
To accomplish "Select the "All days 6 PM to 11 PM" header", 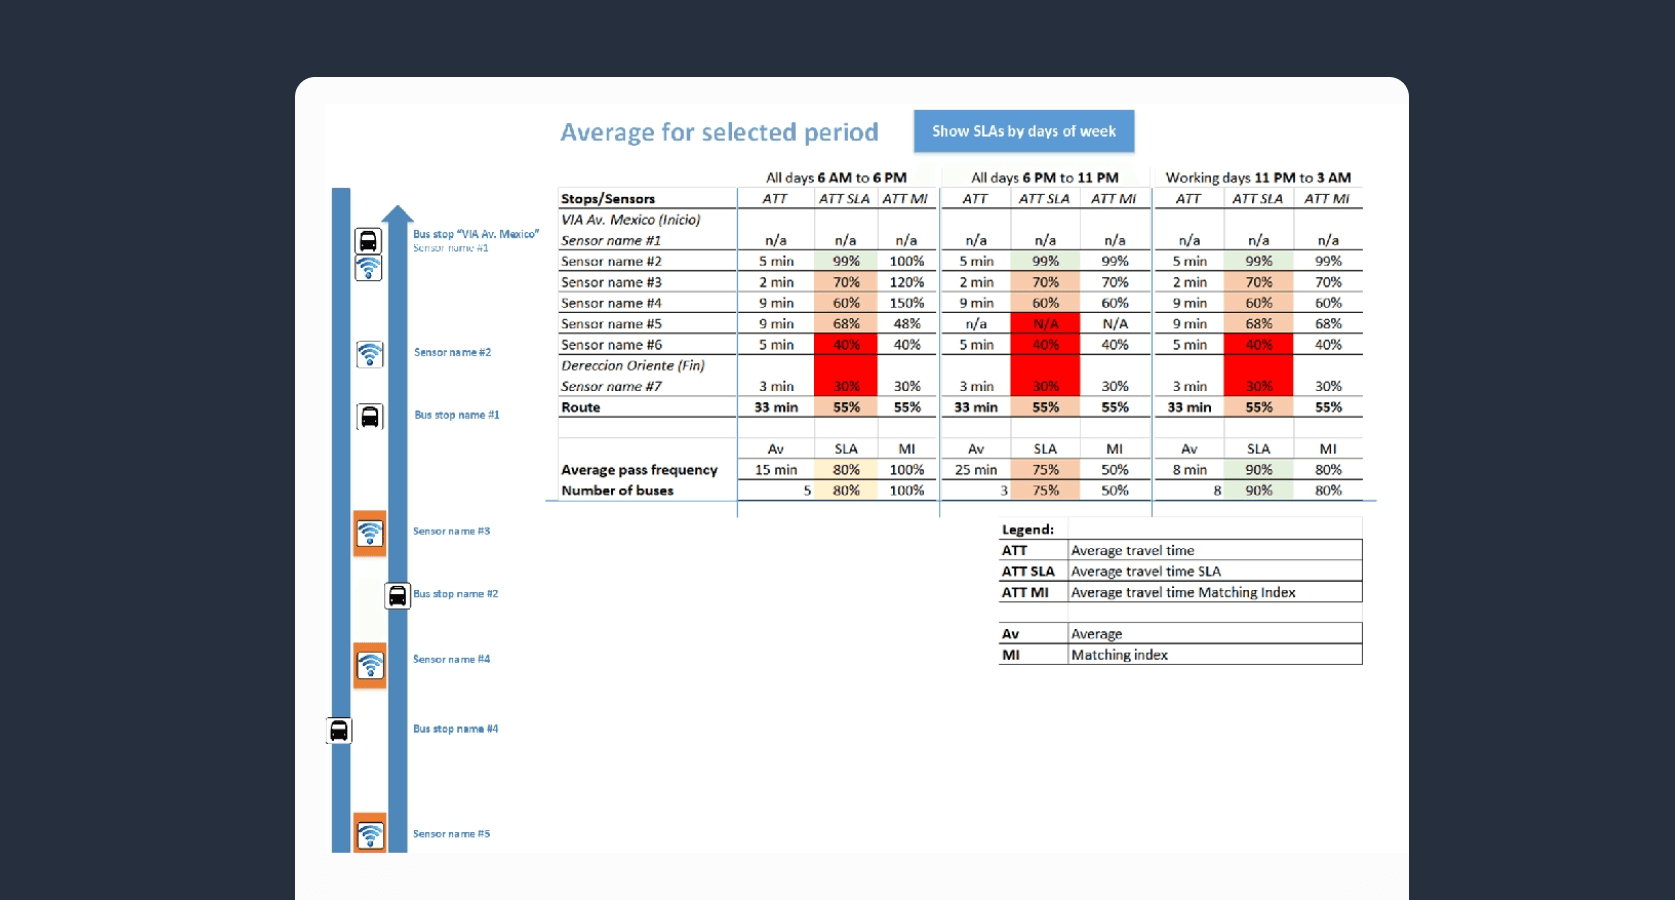I will pos(1045,178).
